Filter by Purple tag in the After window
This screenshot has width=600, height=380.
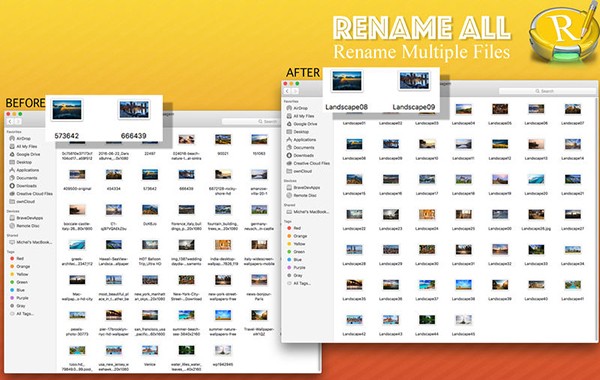click(296, 267)
